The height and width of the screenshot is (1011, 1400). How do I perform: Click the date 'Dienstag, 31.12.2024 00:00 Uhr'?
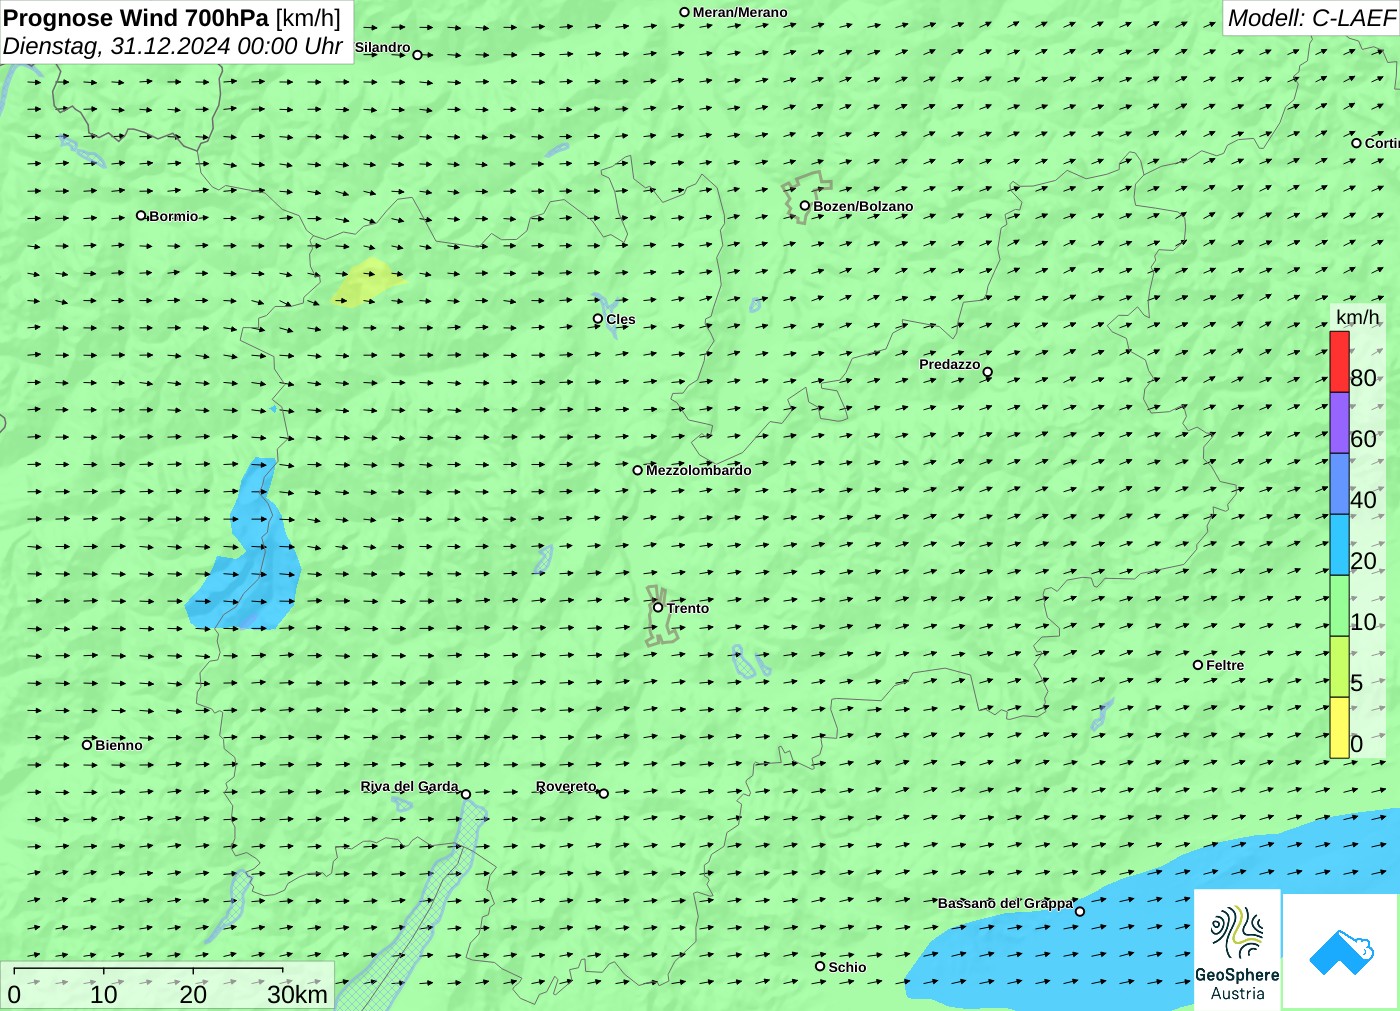[173, 46]
